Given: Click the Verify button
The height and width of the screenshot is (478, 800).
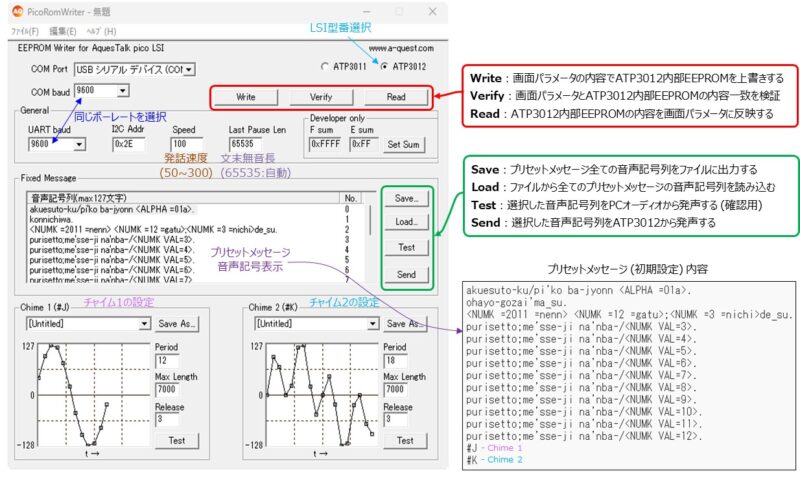Looking at the screenshot, I should (x=320, y=98).
